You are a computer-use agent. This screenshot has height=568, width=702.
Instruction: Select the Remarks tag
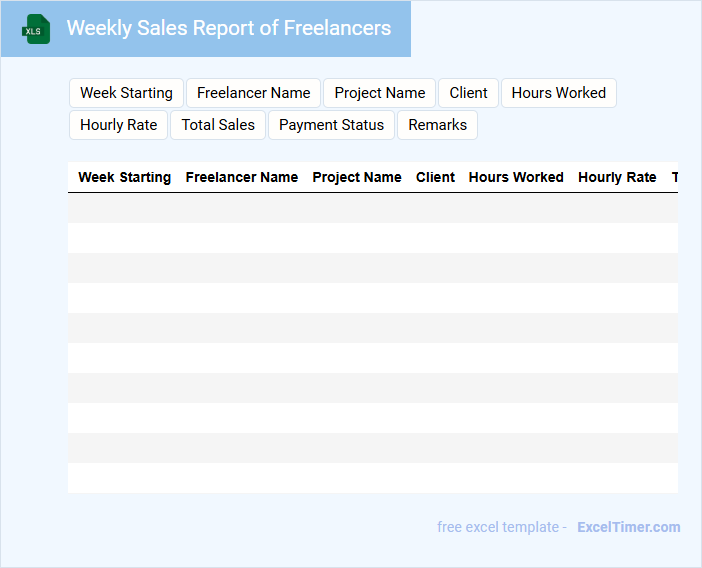[x=437, y=125]
